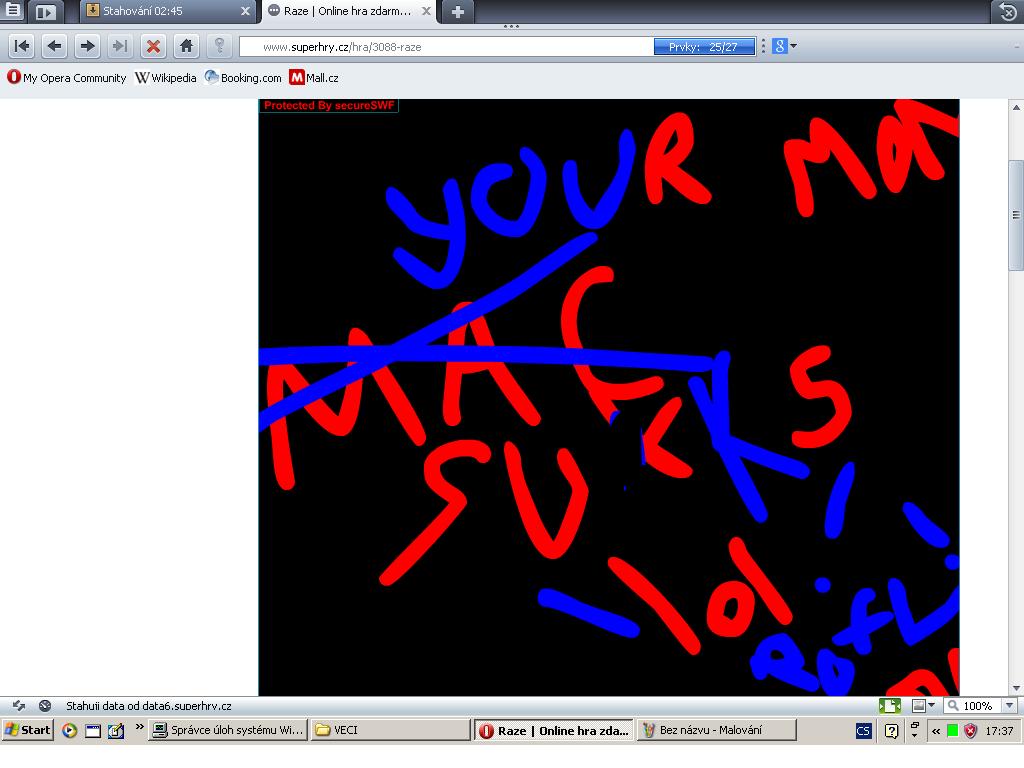Toggle Opera Turbo in status bar
The width and height of the screenshot is (1024, 768).
coord(45,706)
